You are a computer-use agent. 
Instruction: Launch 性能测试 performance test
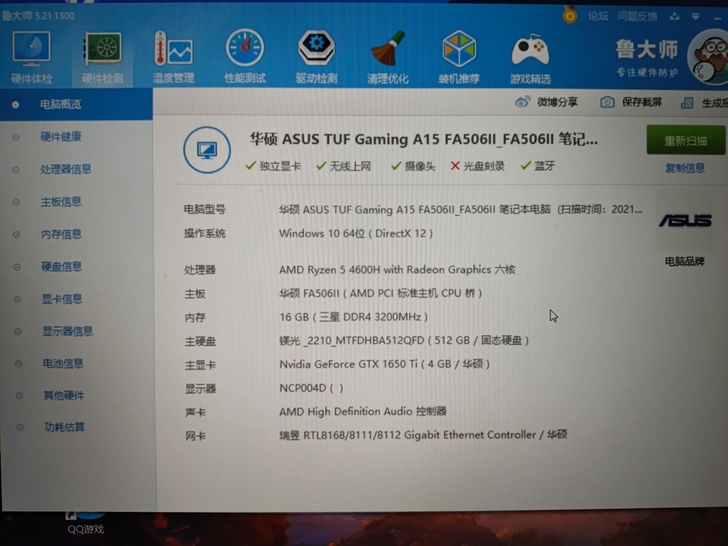tap(245, 58)
